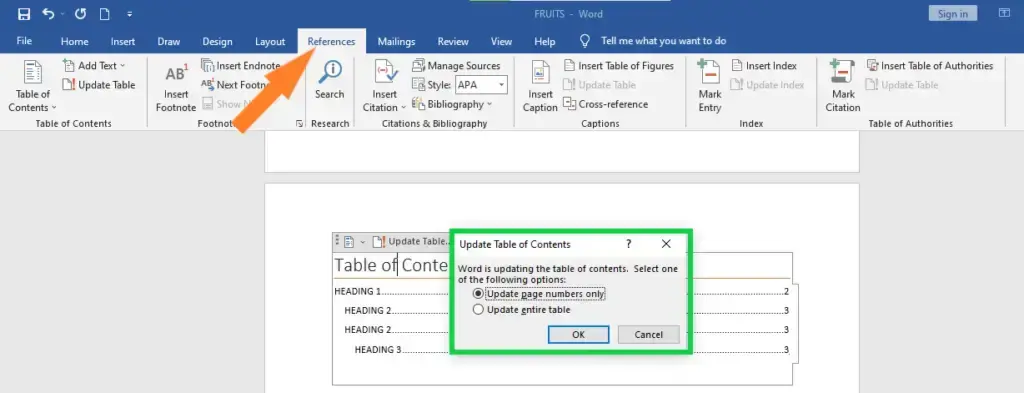Open the Table of Contents gallery
Image resolution: width=1024 pixels, height=393 pixels.
(x=33, y=86)
